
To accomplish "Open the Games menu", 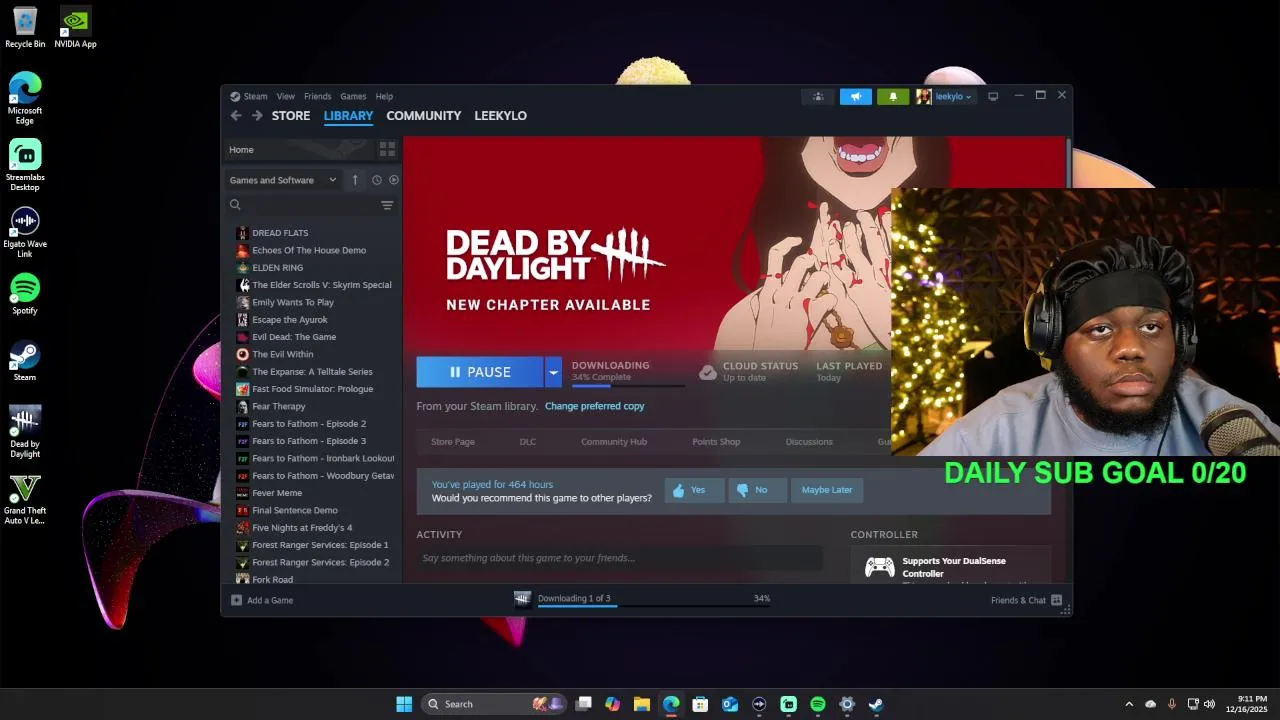I will point(353,97).
